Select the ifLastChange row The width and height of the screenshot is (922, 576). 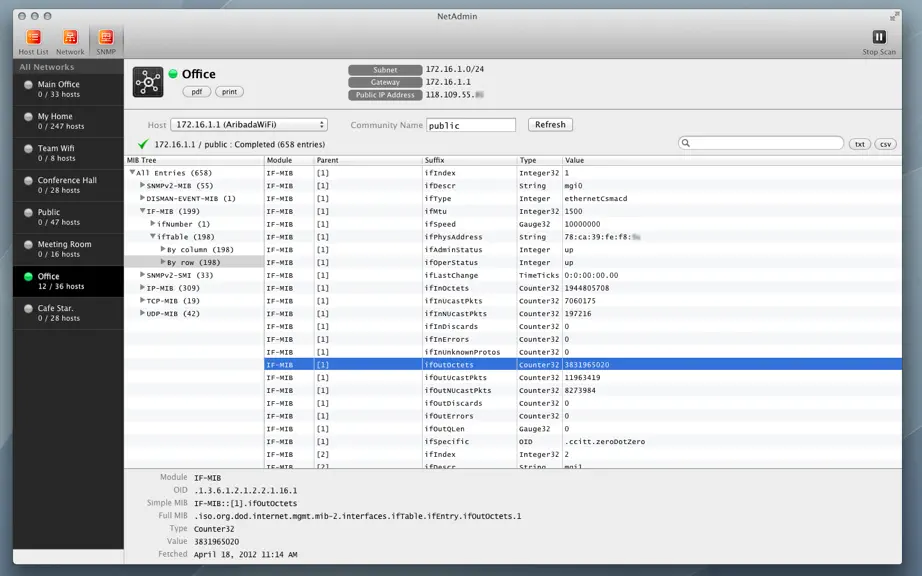(583, 275)
